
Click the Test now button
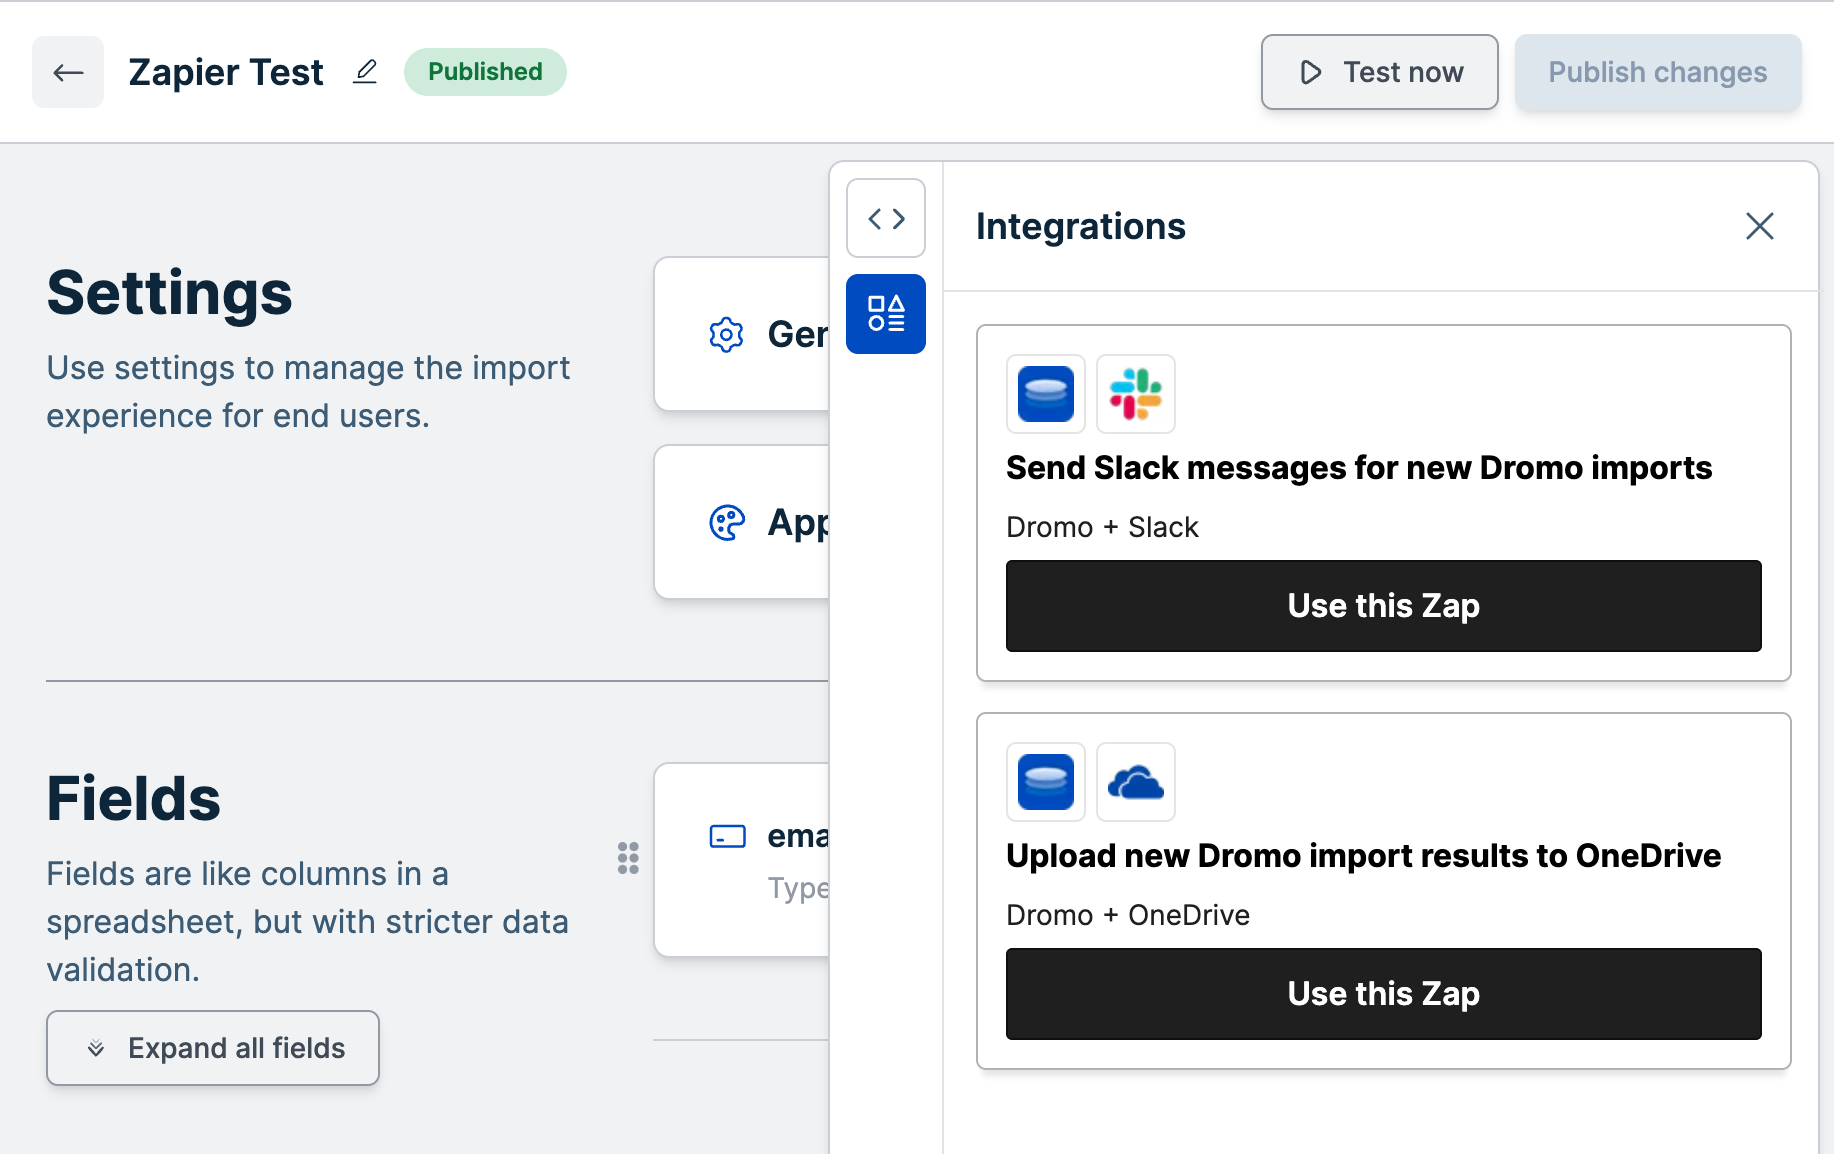pyautogui.click(x=1380, y=72)
